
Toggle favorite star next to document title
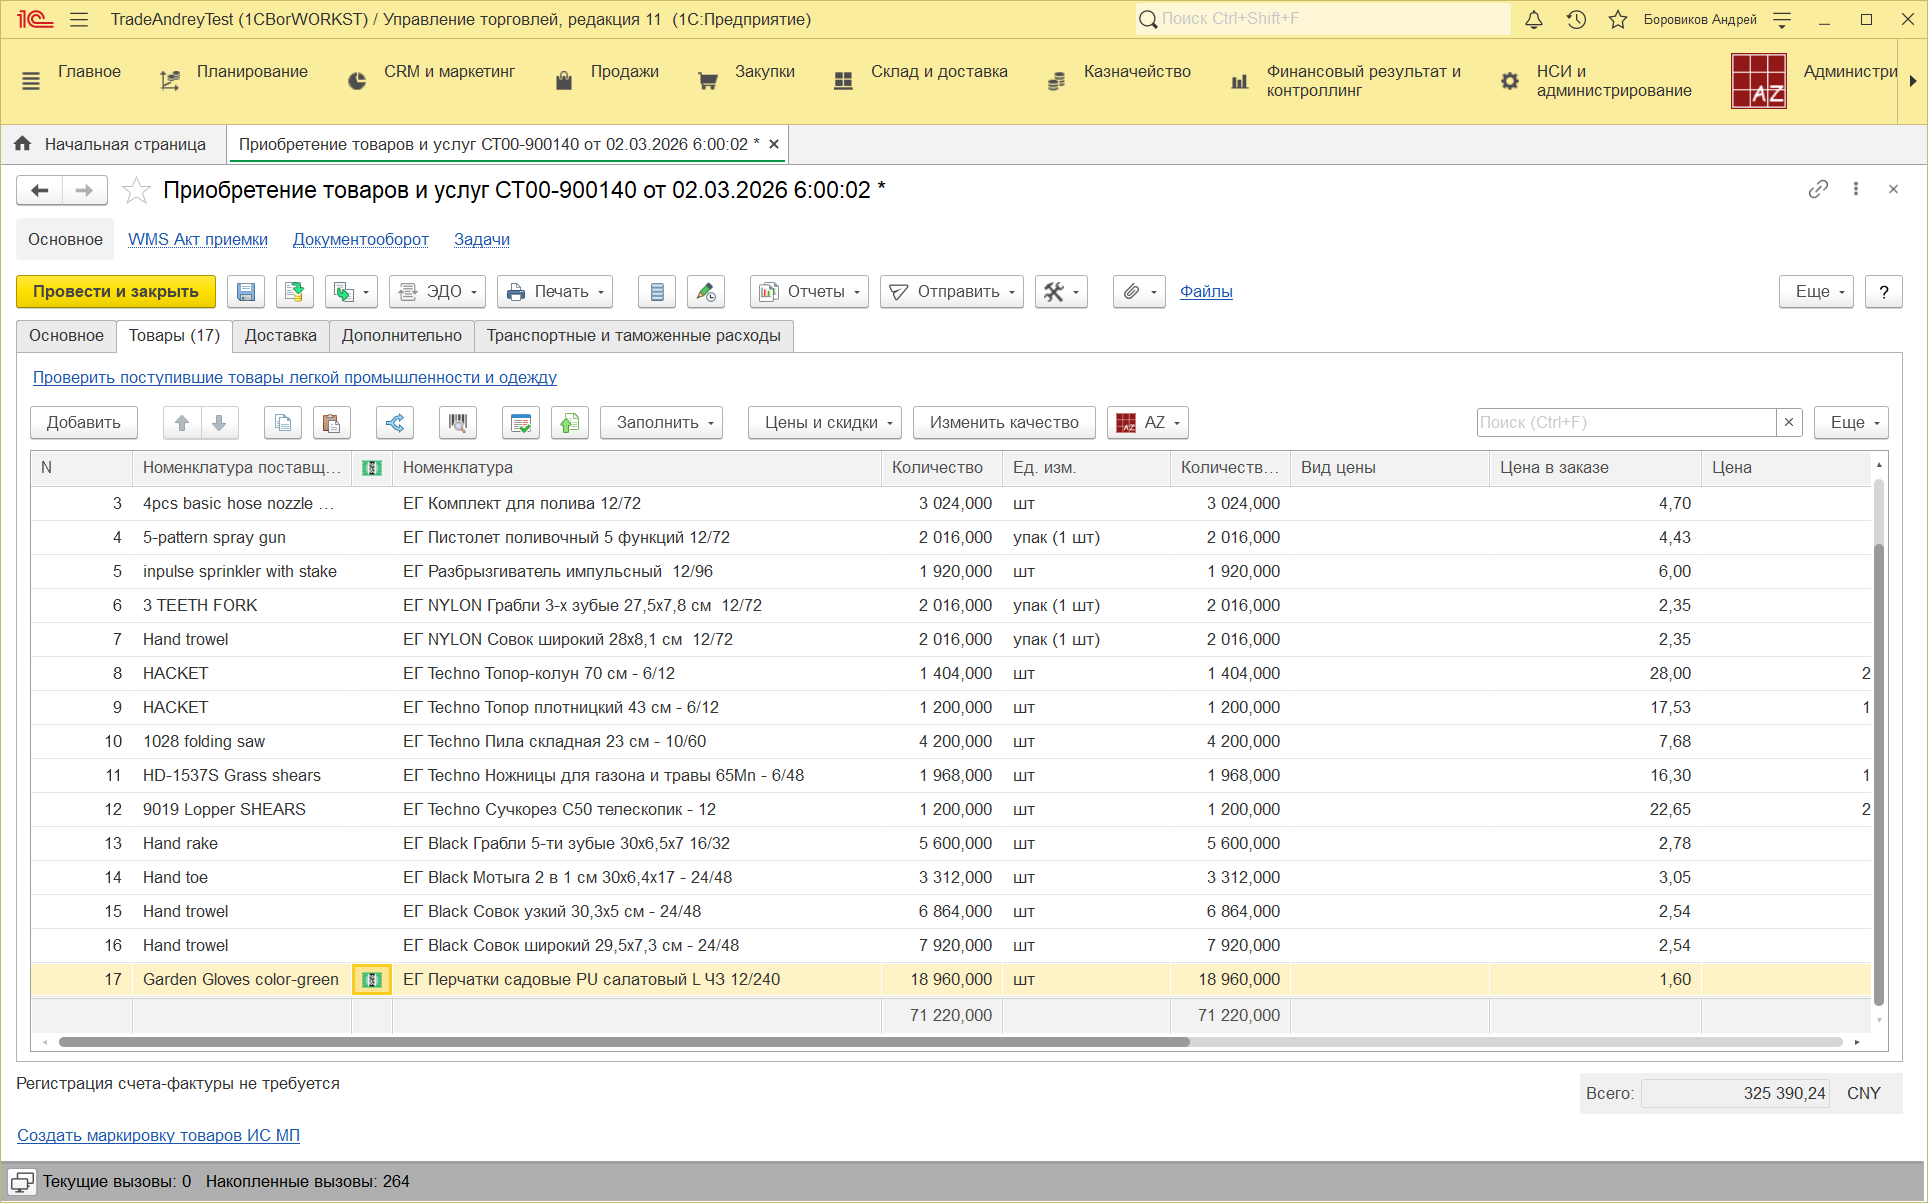(x=136, y=190)
